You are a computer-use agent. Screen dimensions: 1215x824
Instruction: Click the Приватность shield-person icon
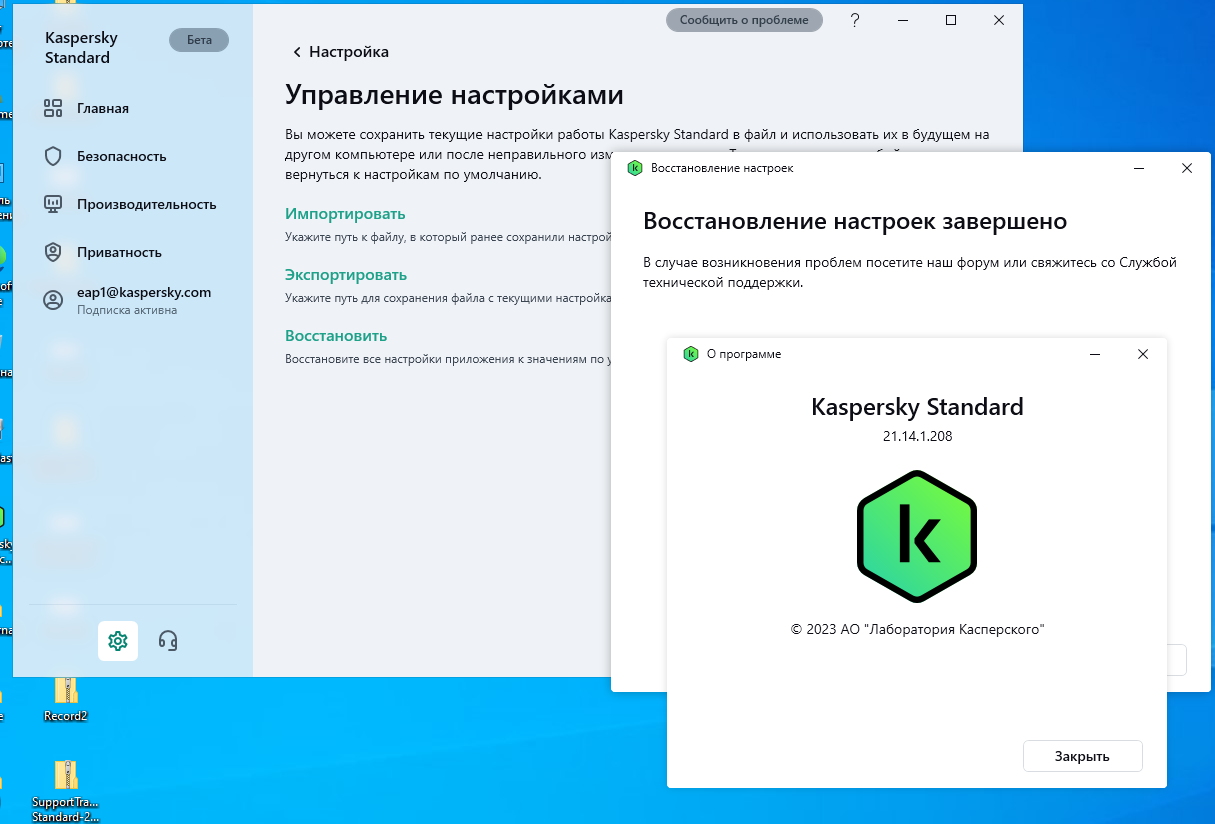(53, 252)
